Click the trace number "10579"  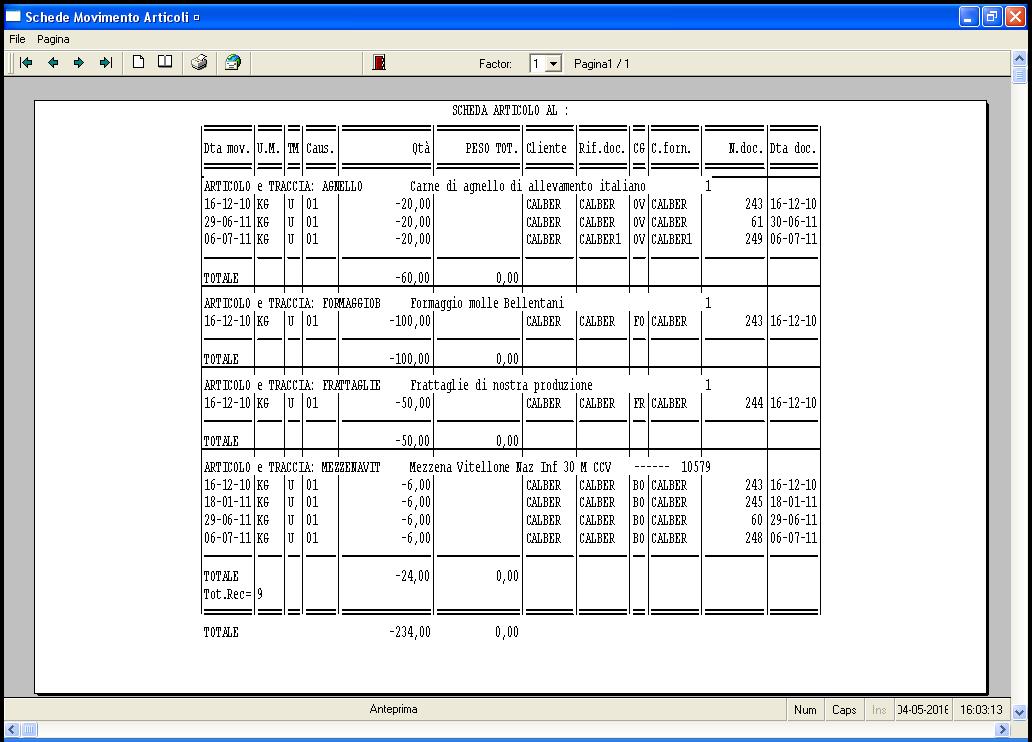coord(696,467)
